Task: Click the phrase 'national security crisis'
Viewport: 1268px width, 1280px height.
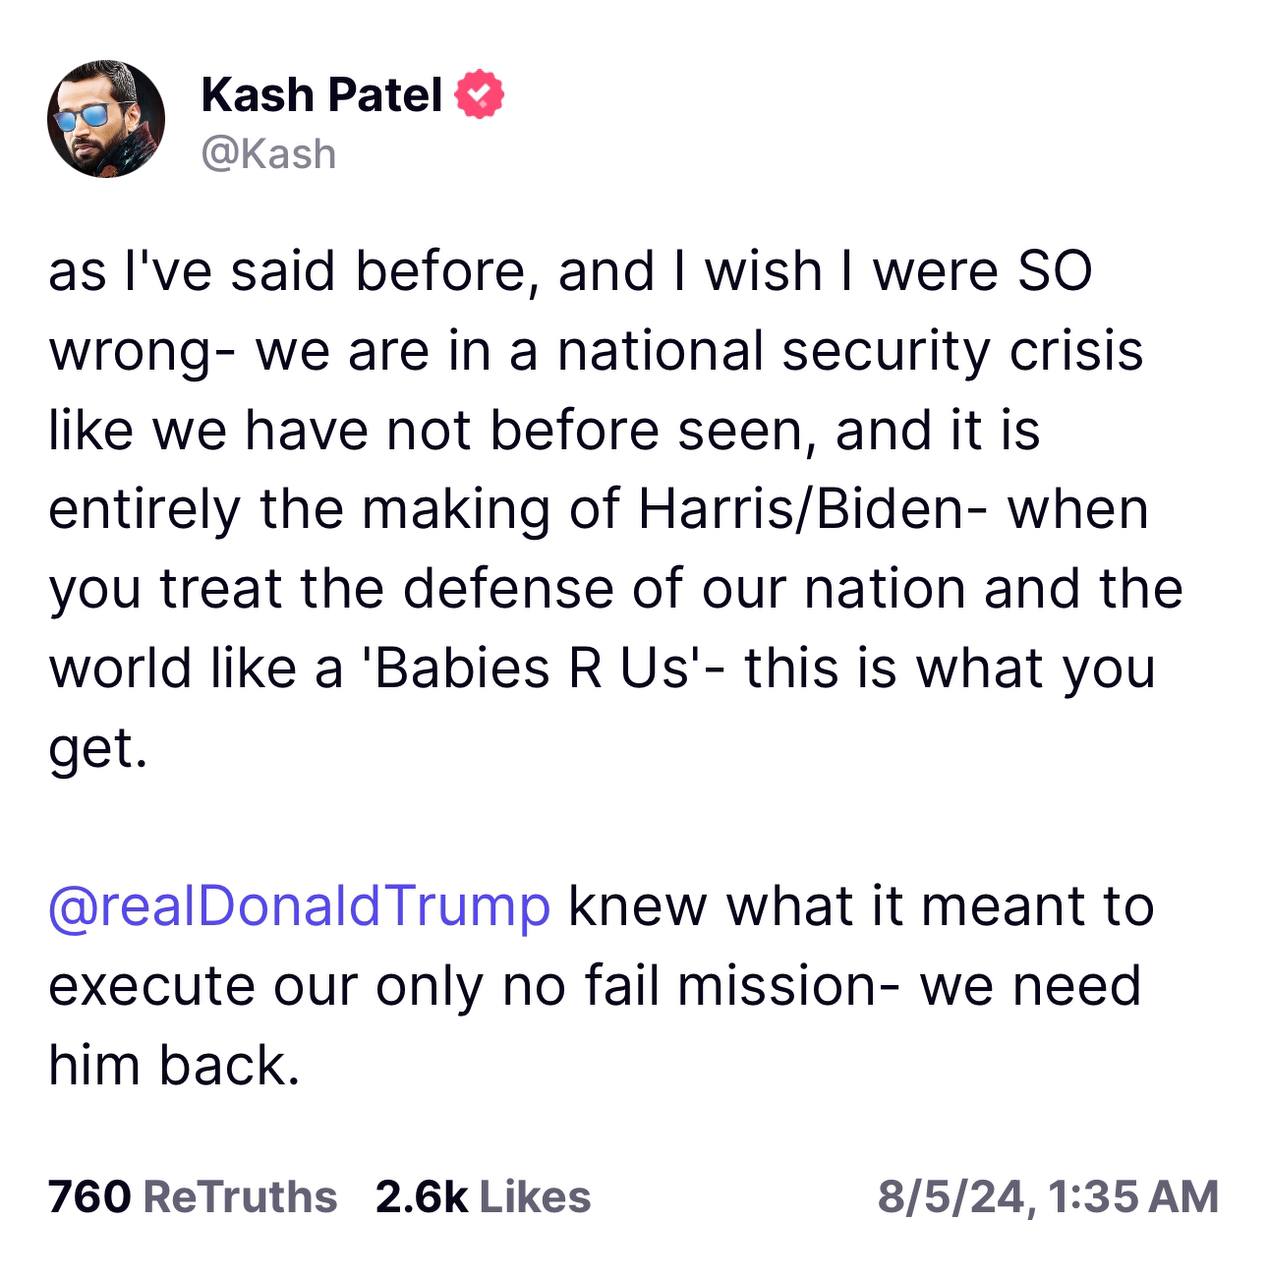Action: 850,351
